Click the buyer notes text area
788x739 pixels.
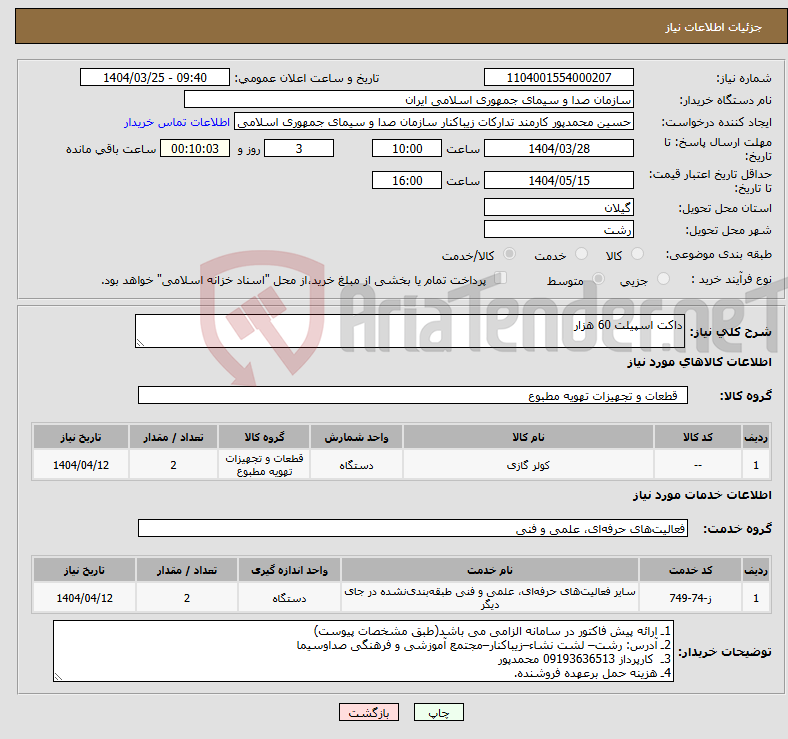(x=363, y=651)
